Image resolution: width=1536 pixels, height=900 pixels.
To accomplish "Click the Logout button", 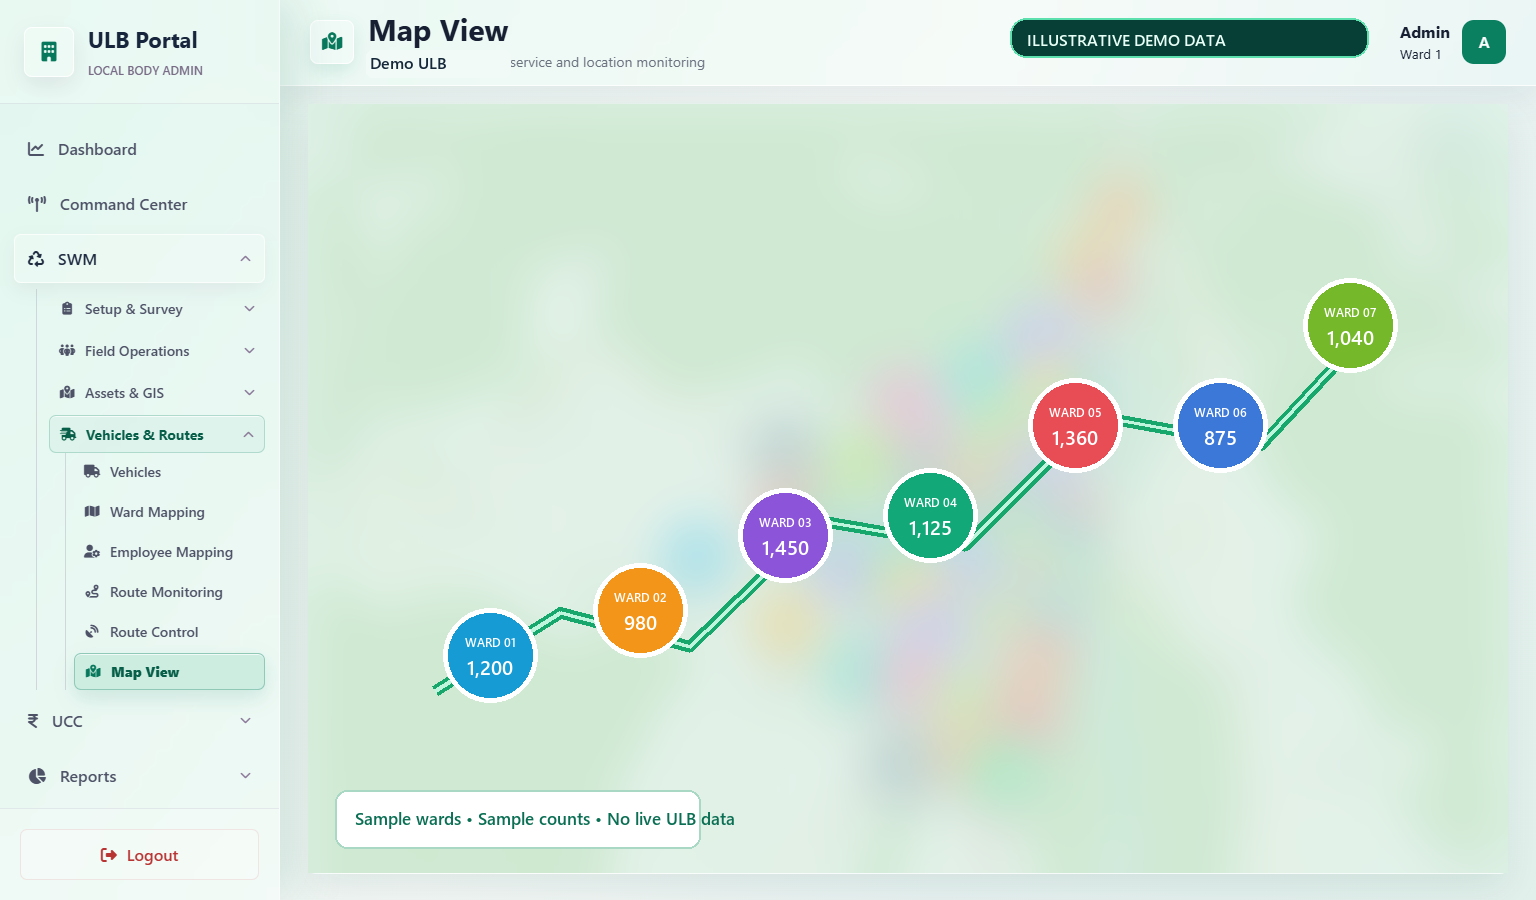I will click(x=139, y=855).
